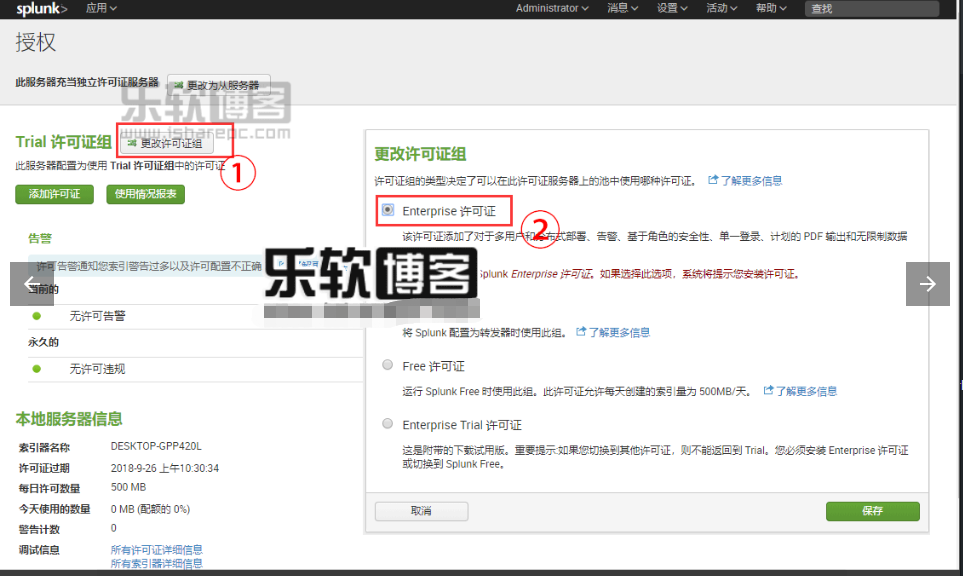
Task: Open 了解更多信息 link for Free license
Action: pos(800,391)
